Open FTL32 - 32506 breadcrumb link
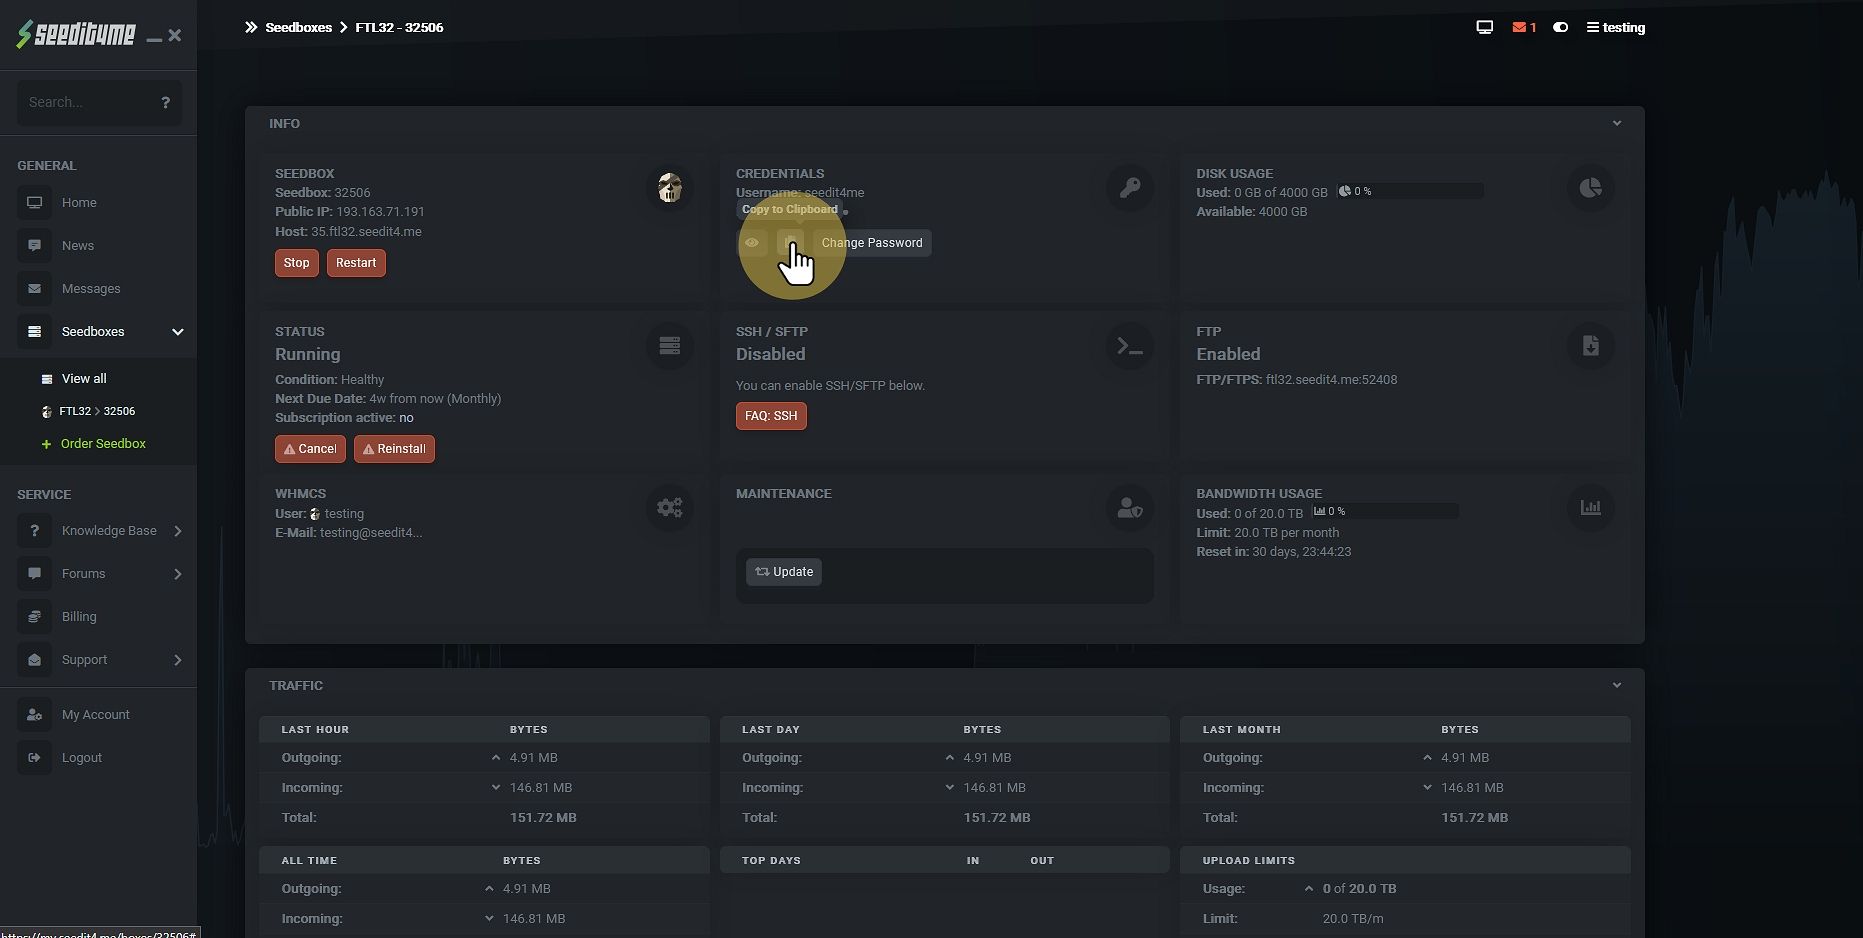This screenshot has width=1863, height=938. [399, 27]
